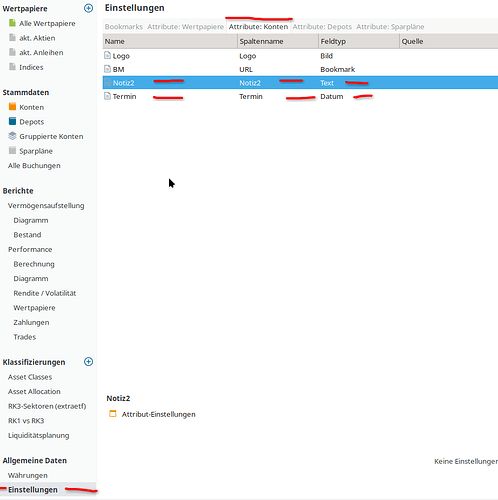The image size is (498, 500).
Task: Click the Bookmark field type cell
Action: coord(337,69)
